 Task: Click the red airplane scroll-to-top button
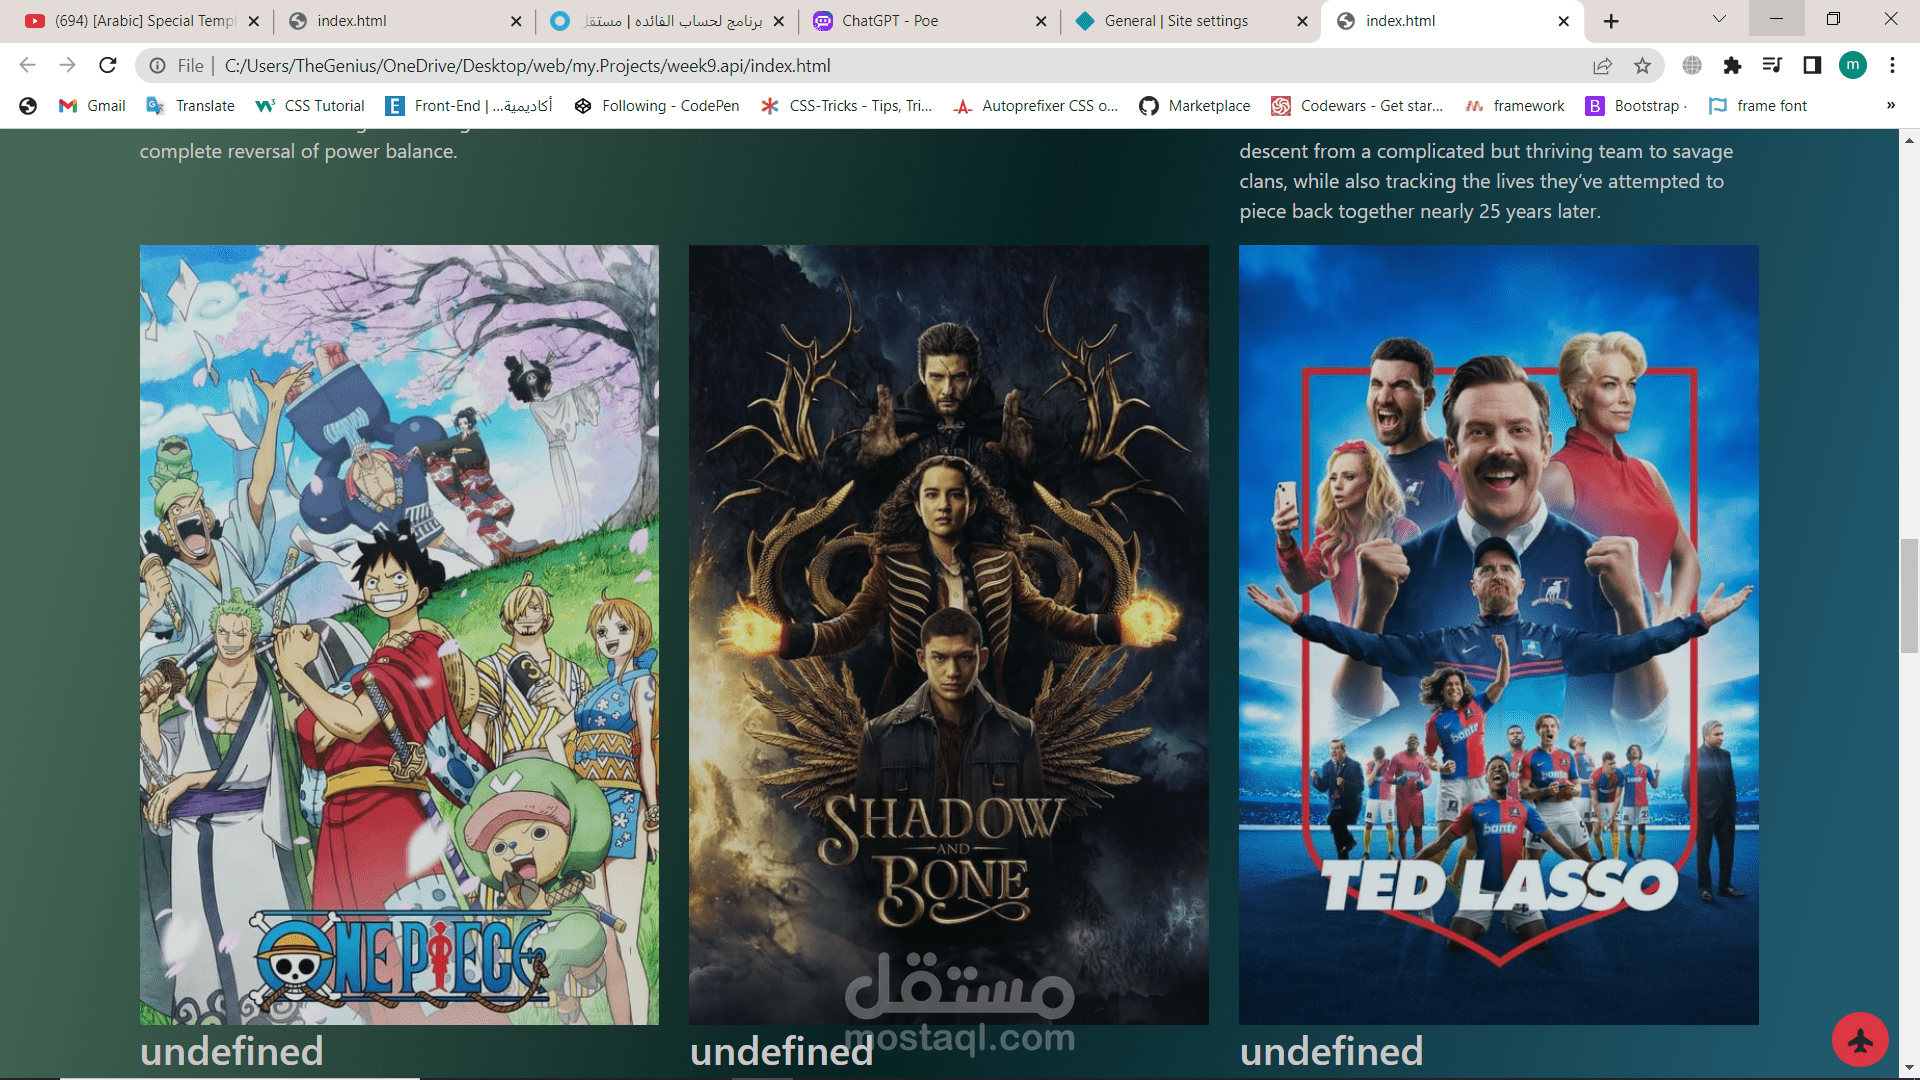(1860, 1040)
